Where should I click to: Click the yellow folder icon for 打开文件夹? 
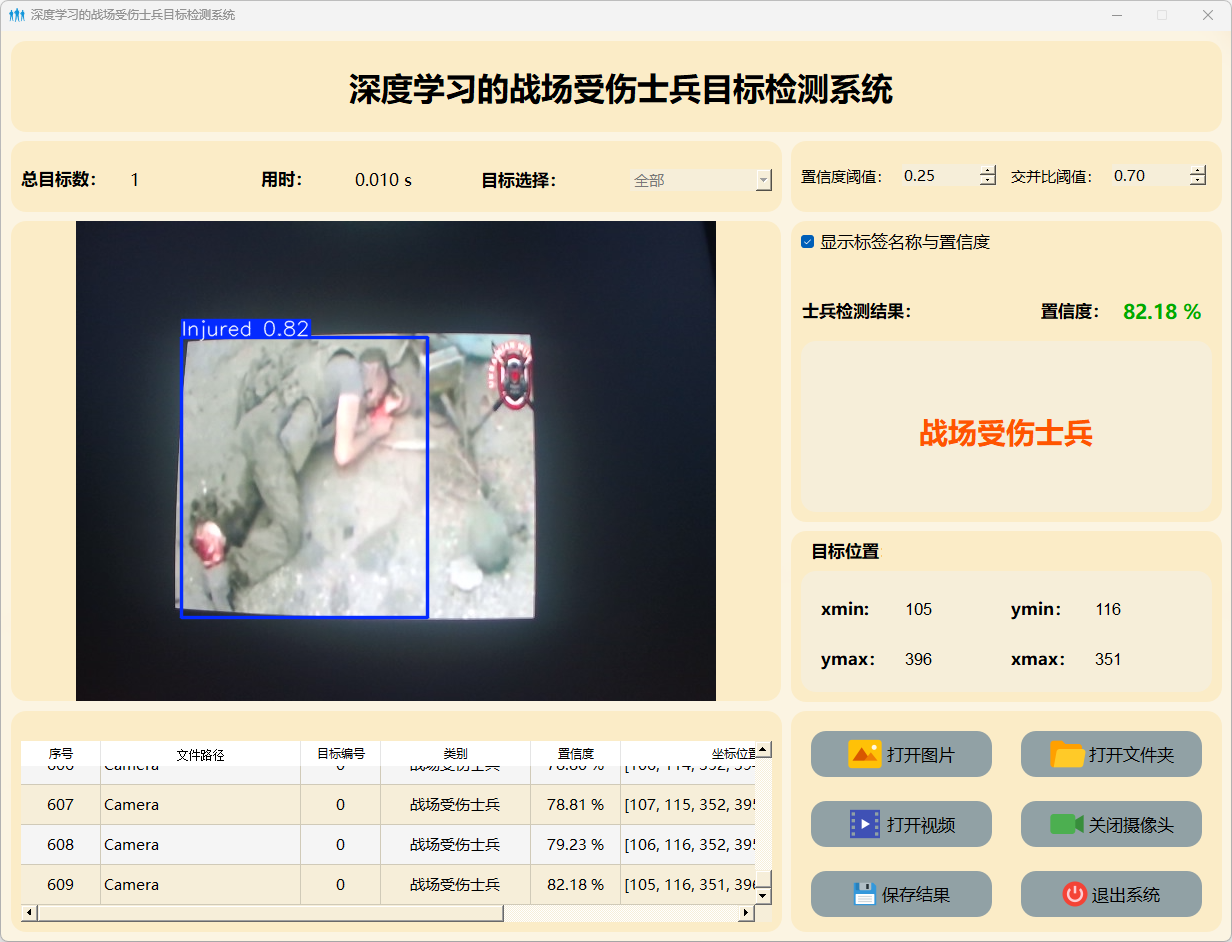click(1067, 754)
